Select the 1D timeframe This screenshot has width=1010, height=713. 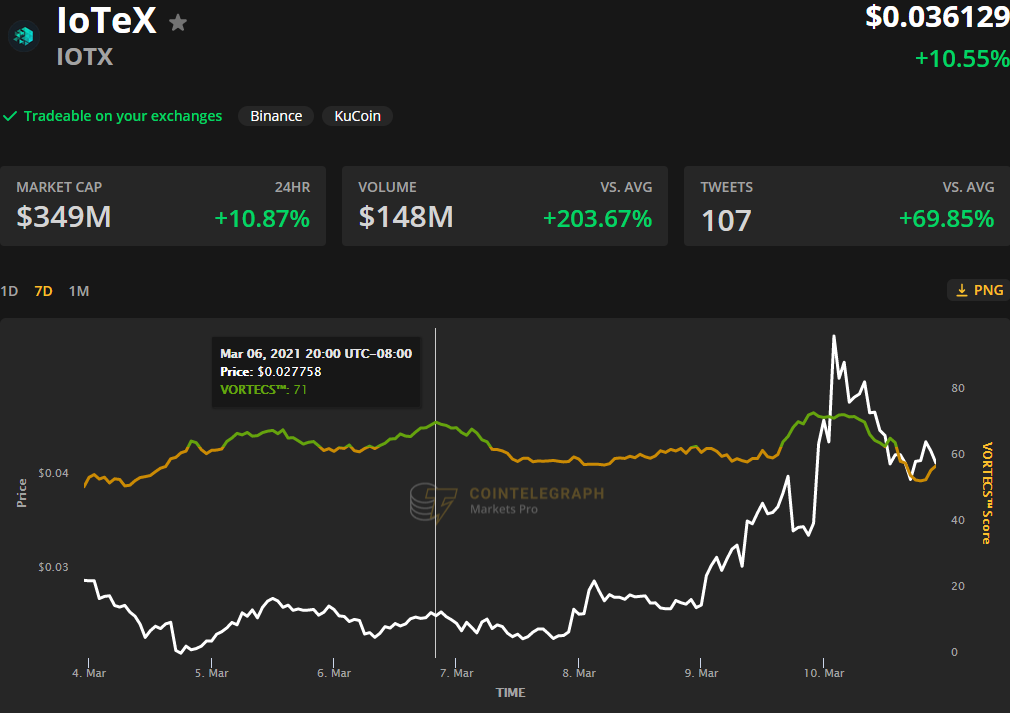(9, 291)
